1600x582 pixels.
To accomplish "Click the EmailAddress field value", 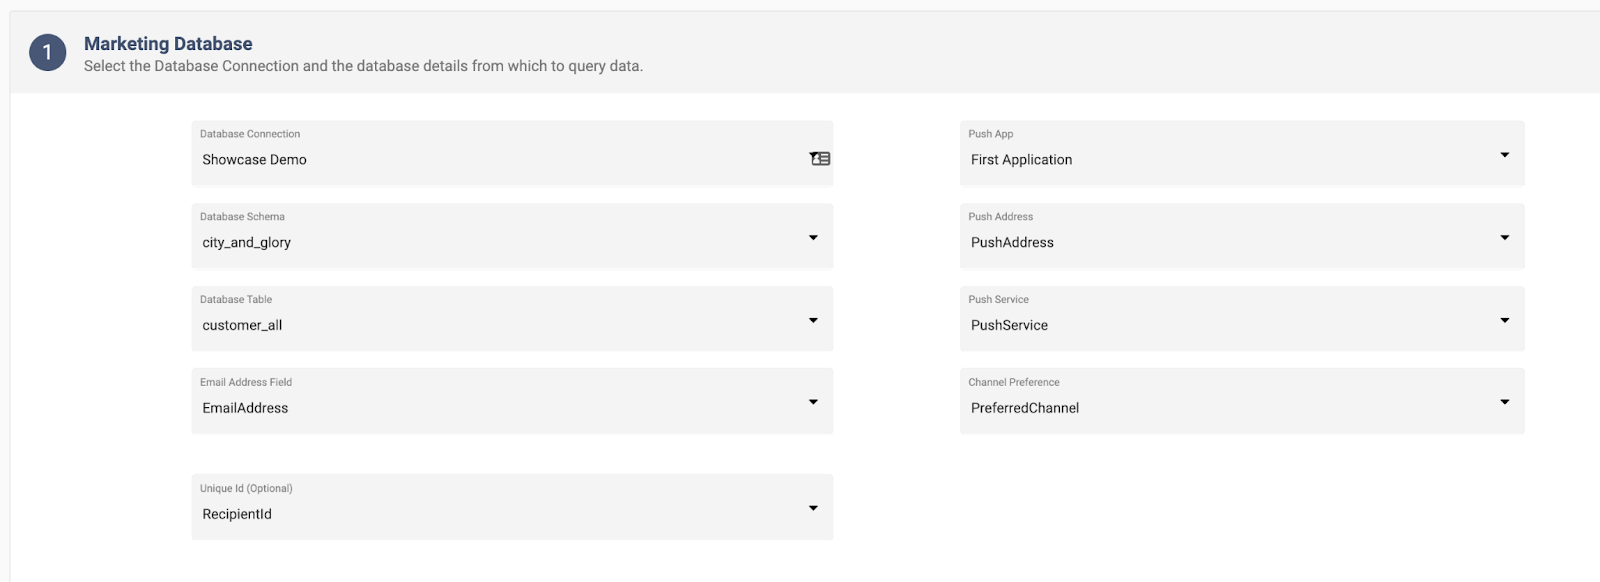I will click(245, 408).
